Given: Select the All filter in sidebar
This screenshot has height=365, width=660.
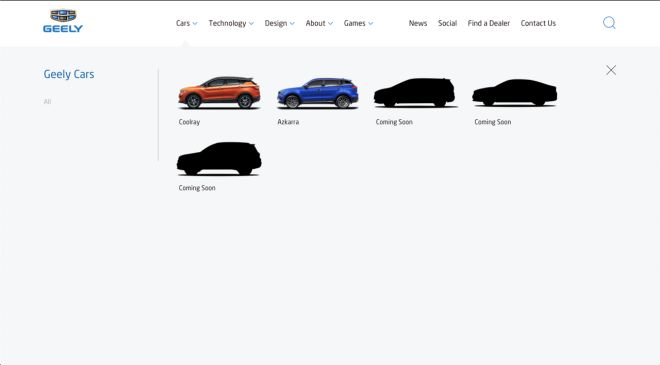Looking at the screenshot, I should (47, 101).
